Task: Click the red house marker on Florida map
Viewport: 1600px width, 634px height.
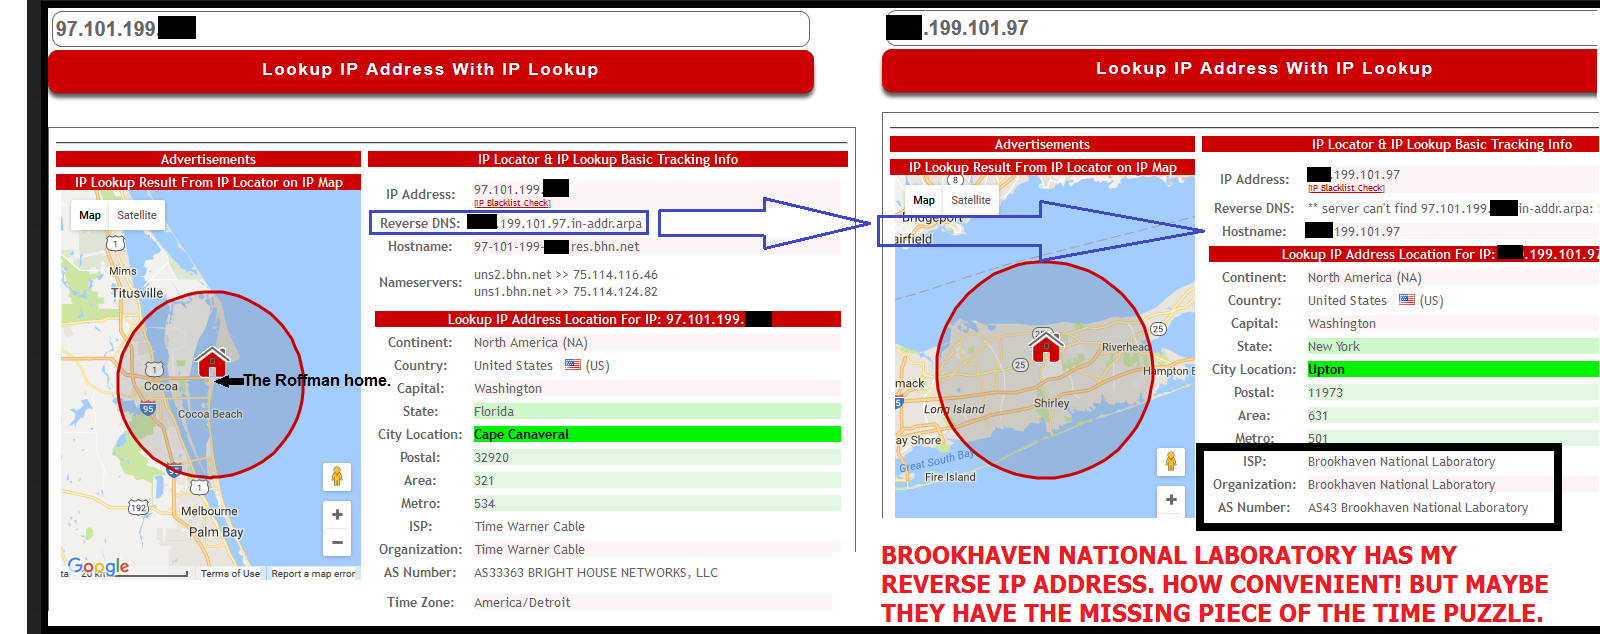Action: click(x=212, y=362)
